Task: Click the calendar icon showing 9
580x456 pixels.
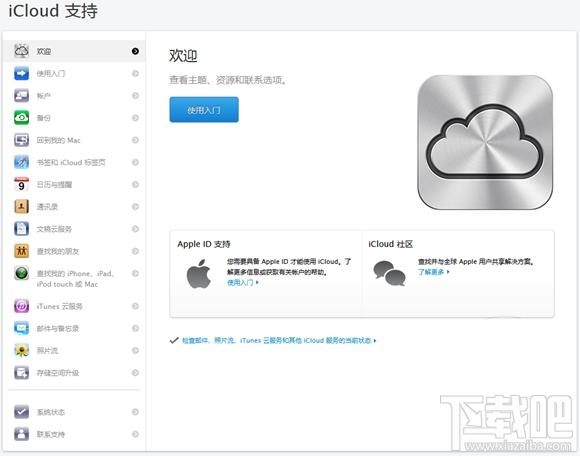Action: (x=21, y=184)
